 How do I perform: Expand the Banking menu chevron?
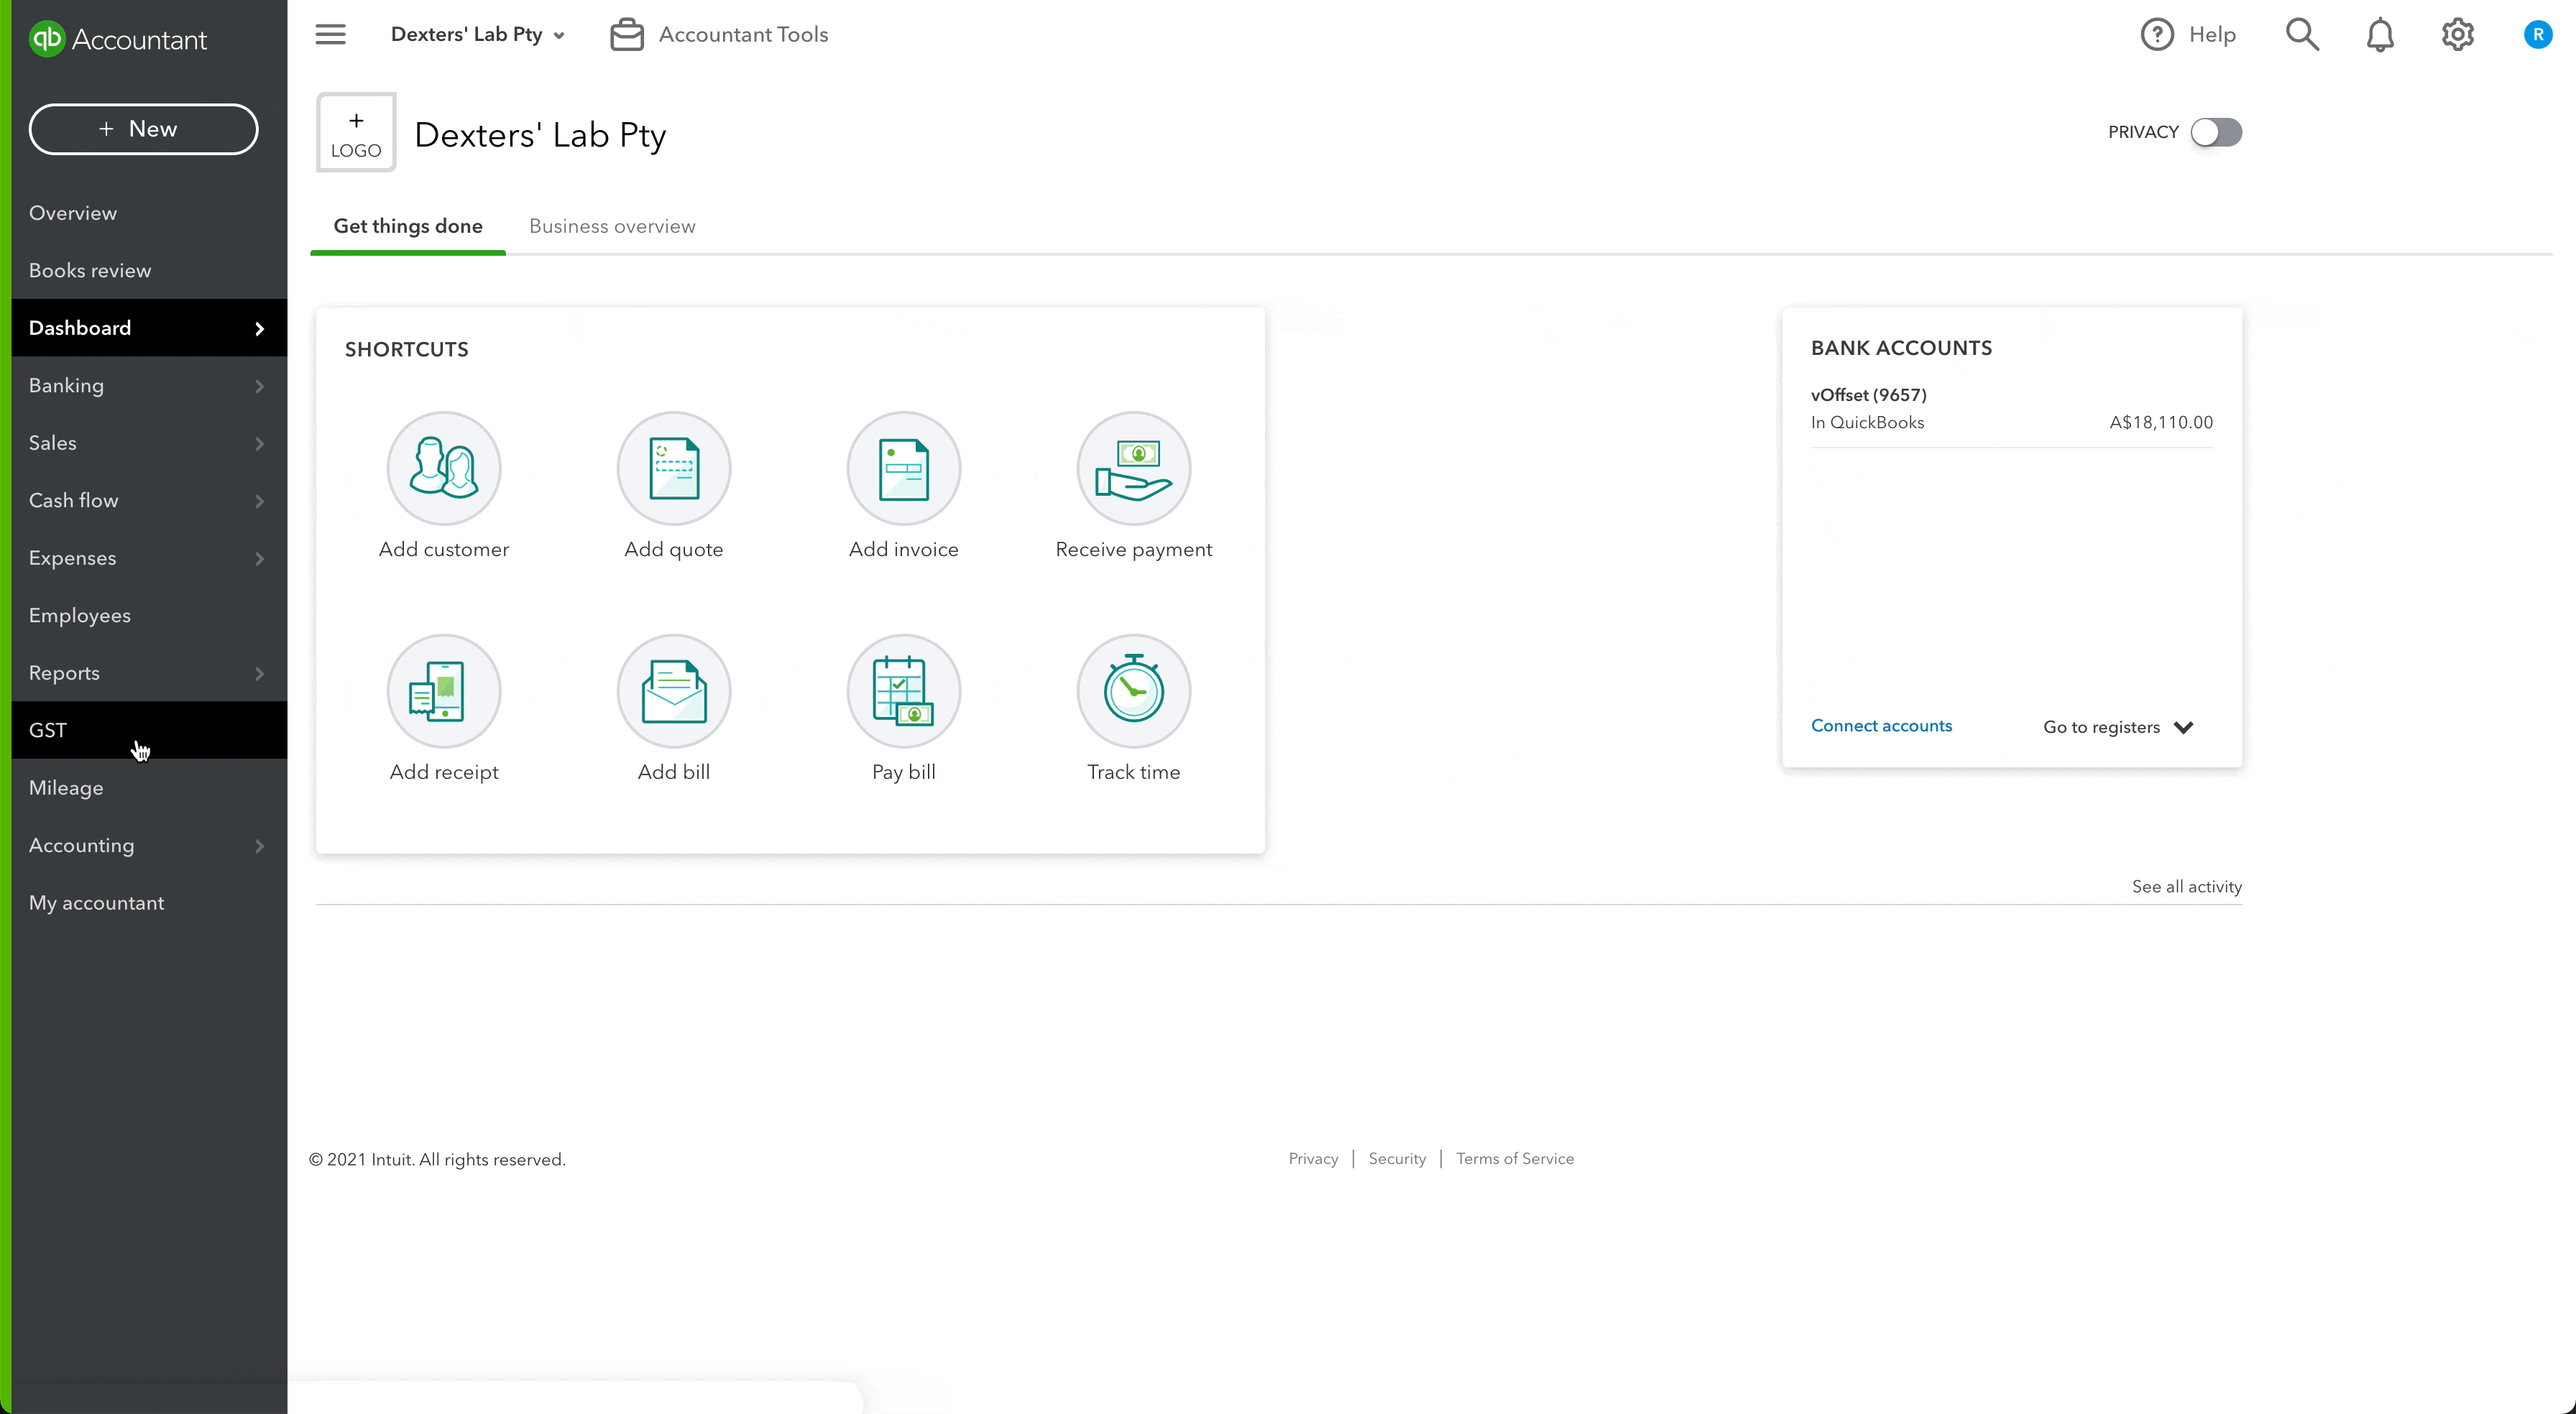point(259,386)
